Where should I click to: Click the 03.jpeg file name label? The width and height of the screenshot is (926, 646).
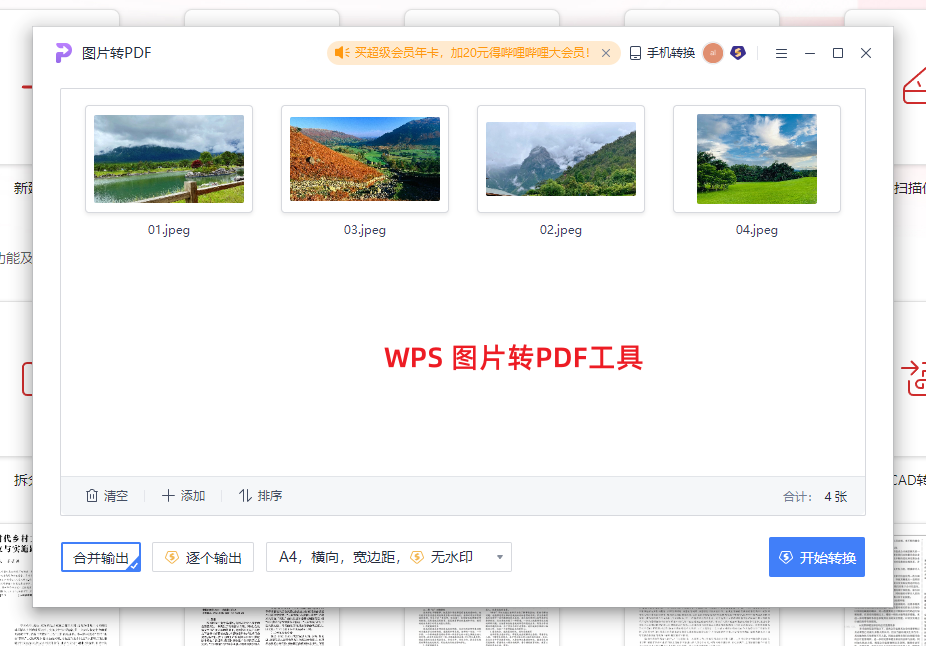[365, 230]
